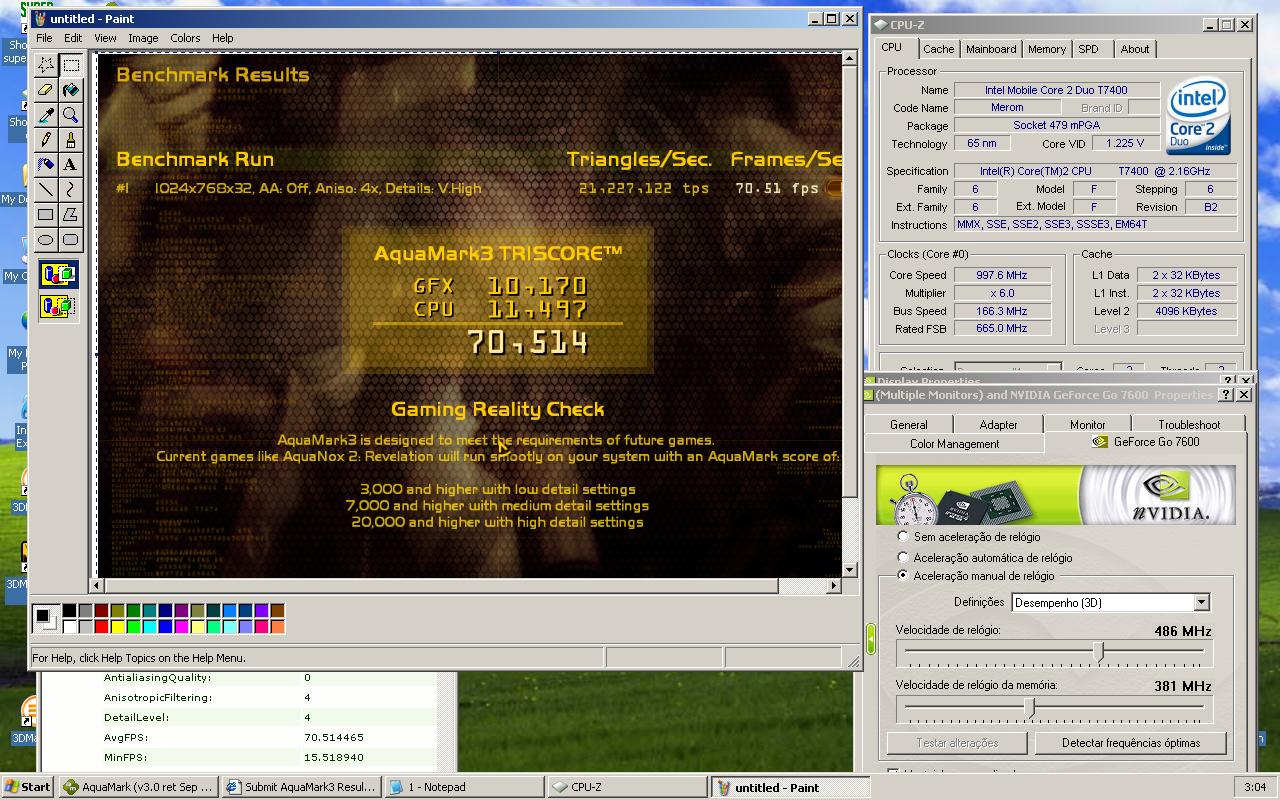Viewport: 1280px width, 800px height.
Task: Switch to CPU-Z Memory tab
Action: click(x=1046, y=49)
